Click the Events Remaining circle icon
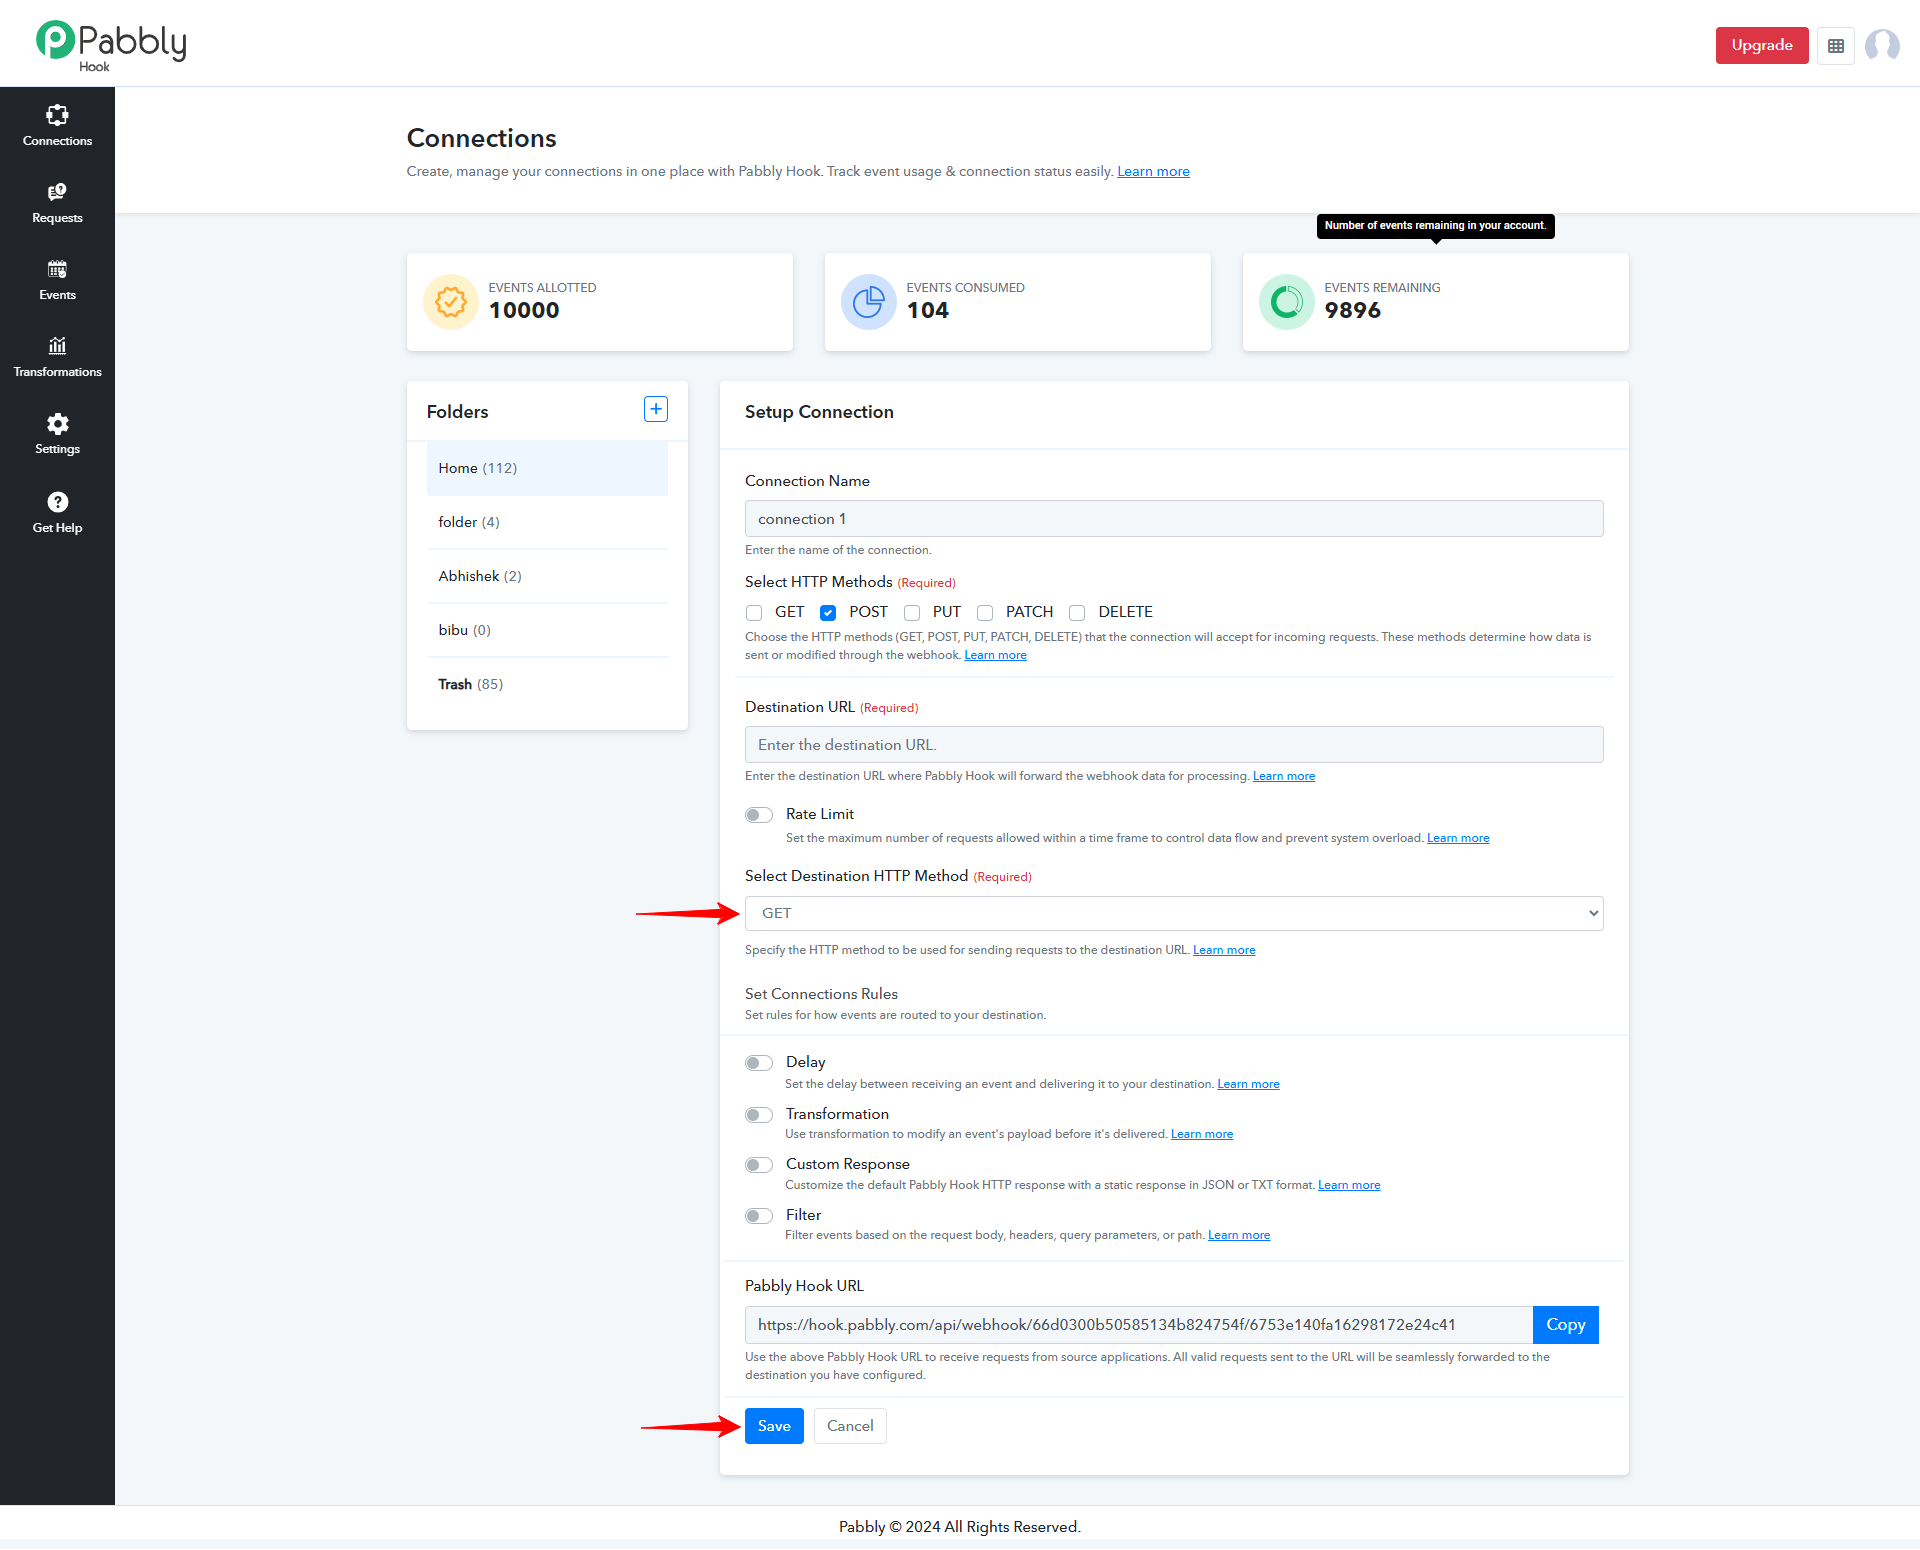The width and height of the screenshot is (1920, 1550). [1287, 302]
